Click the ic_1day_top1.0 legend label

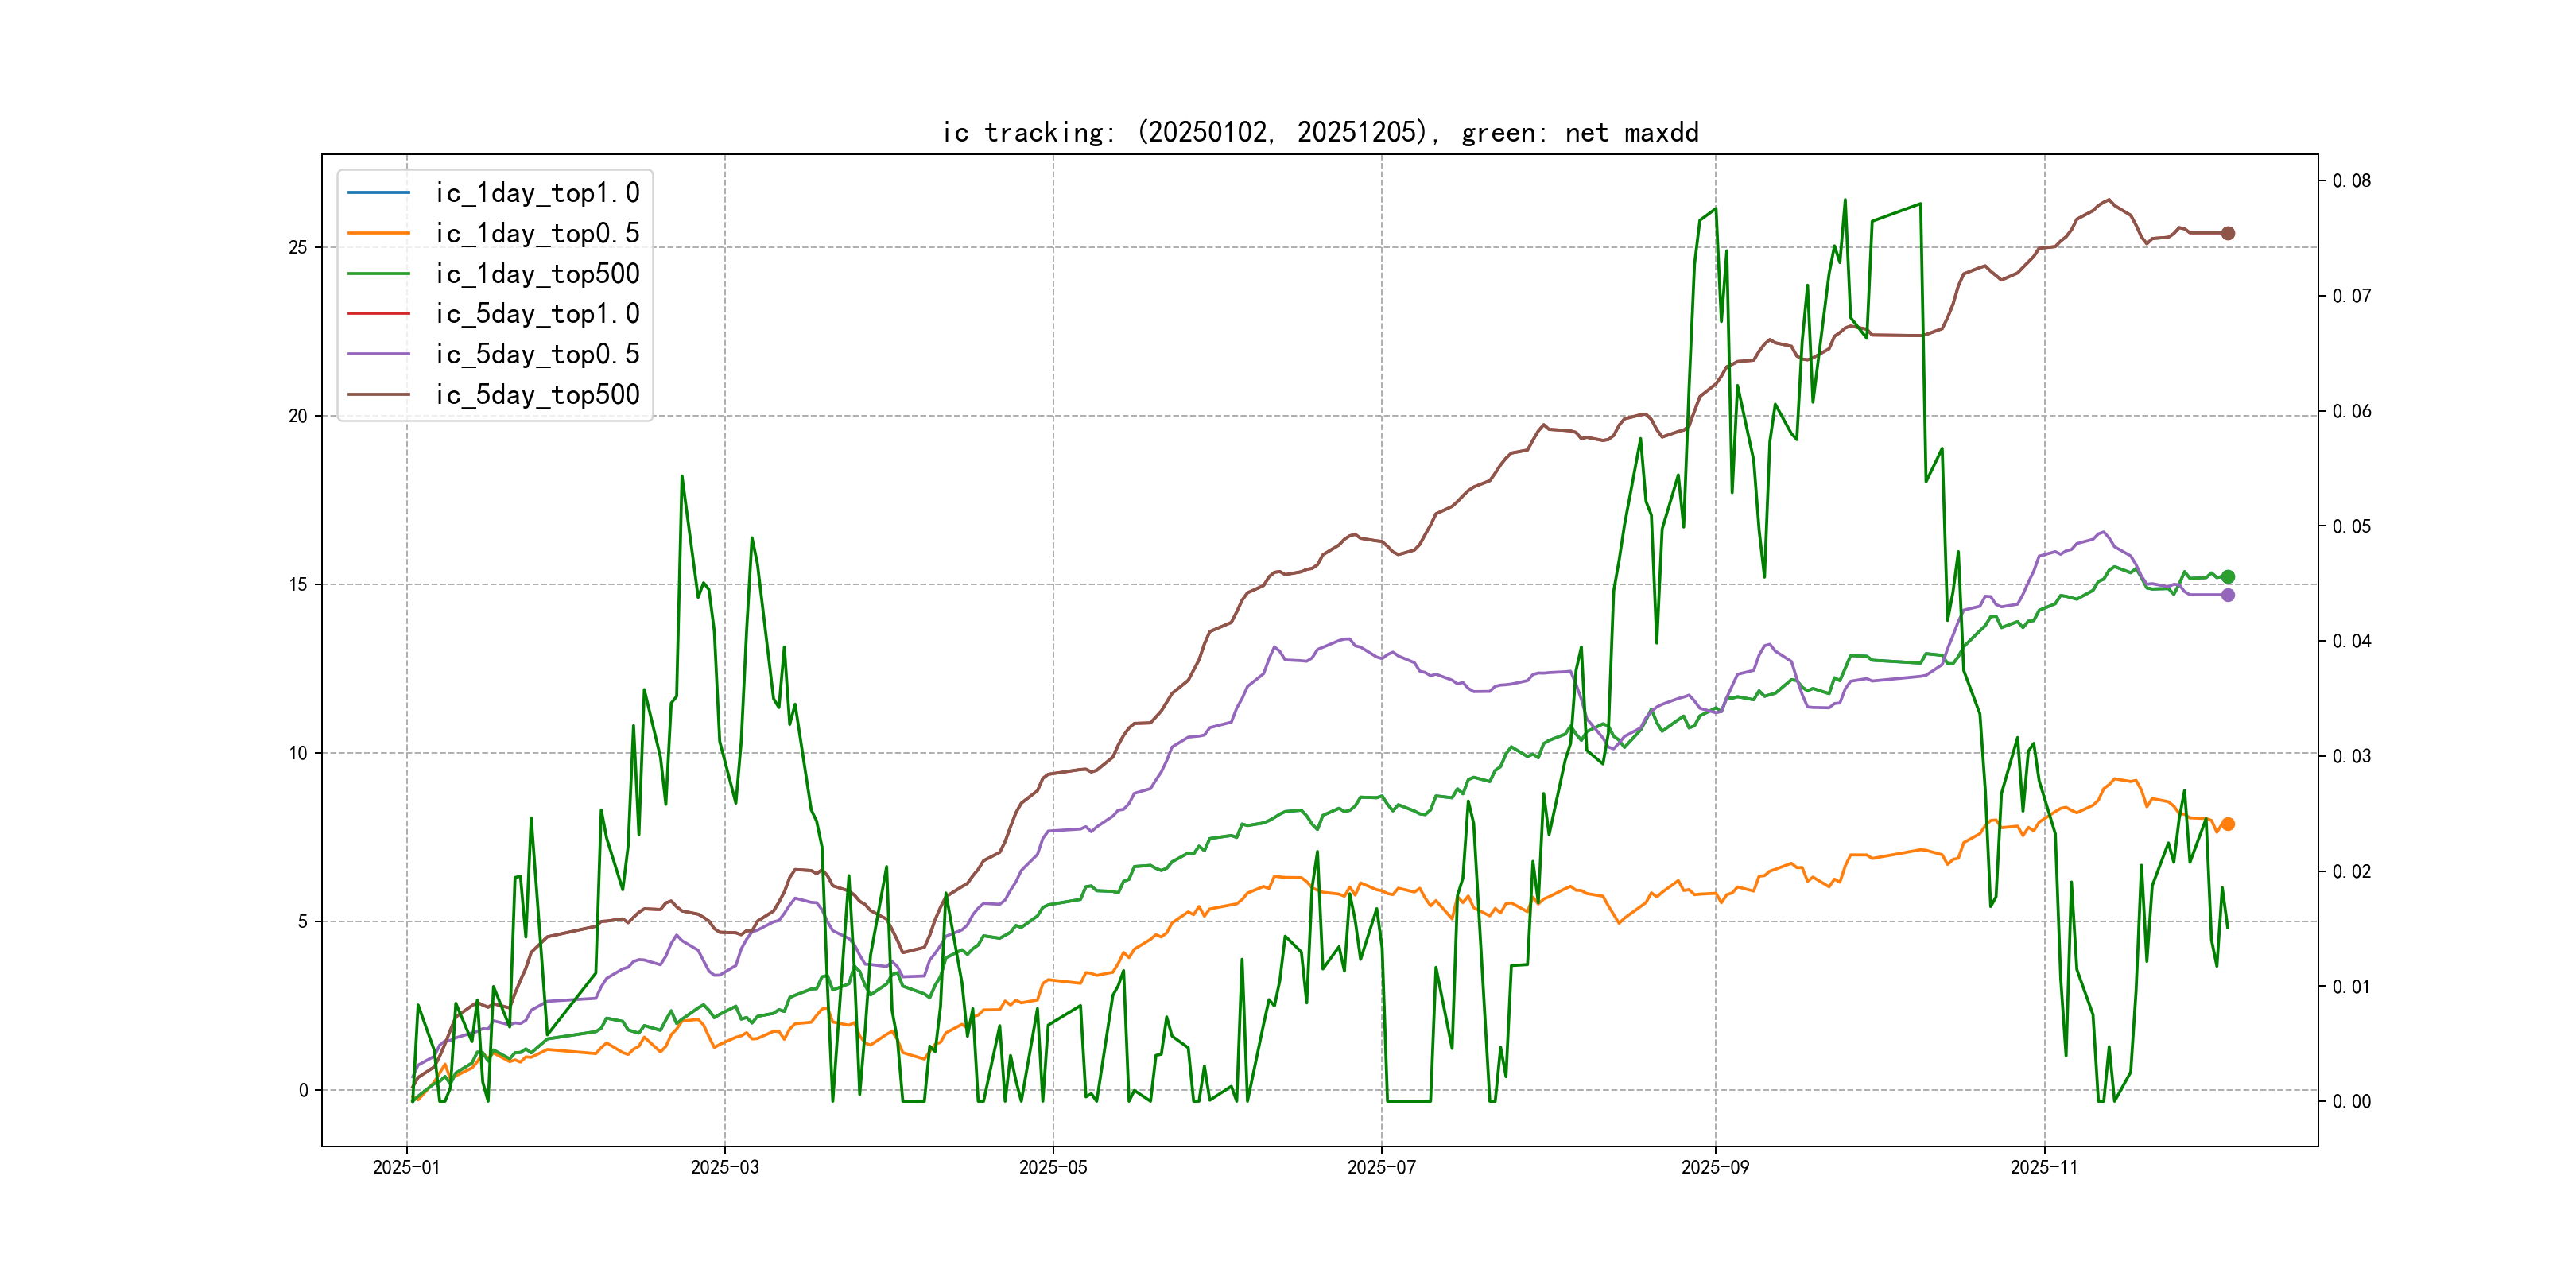pyautogui.click(x=537, y=193)
